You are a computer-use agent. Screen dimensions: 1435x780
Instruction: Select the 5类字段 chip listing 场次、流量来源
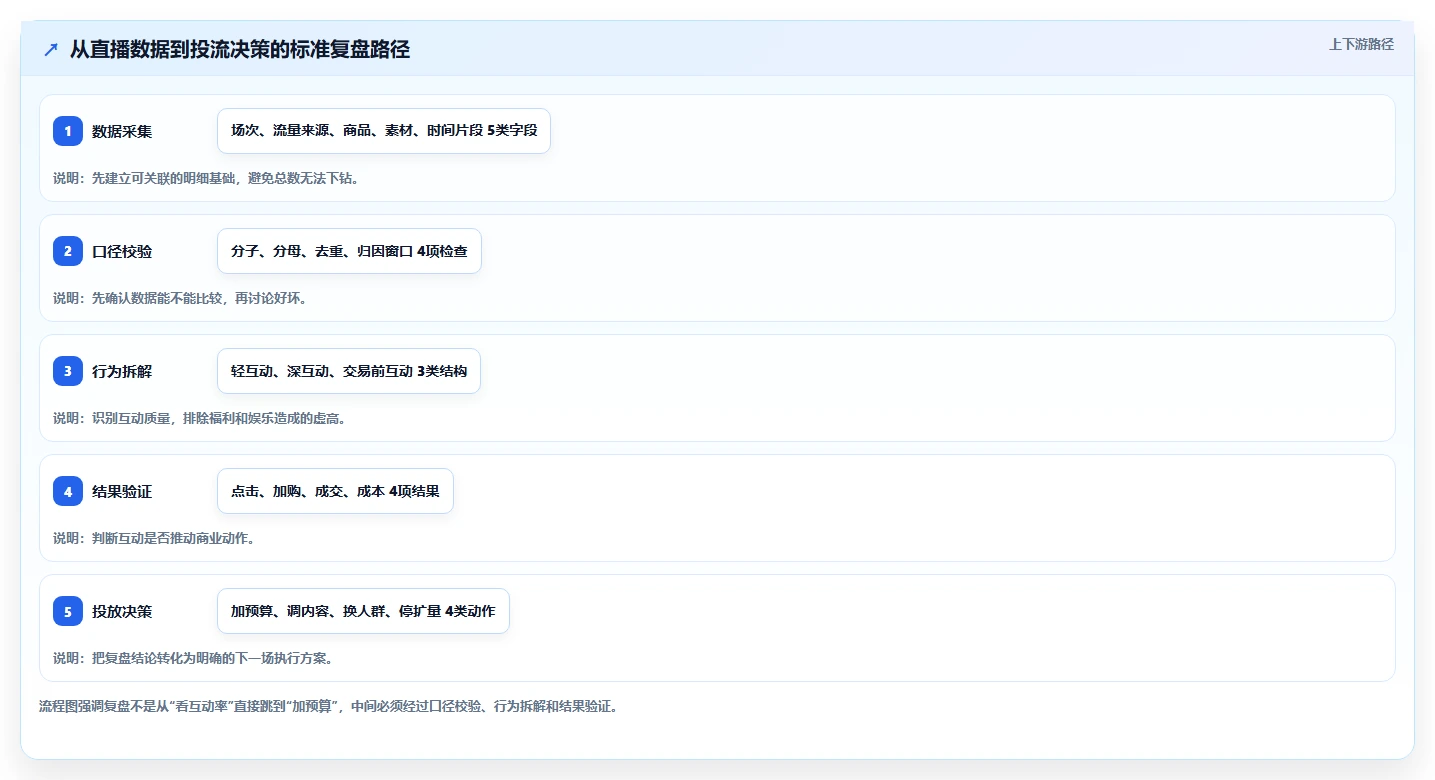coord(384,131)
